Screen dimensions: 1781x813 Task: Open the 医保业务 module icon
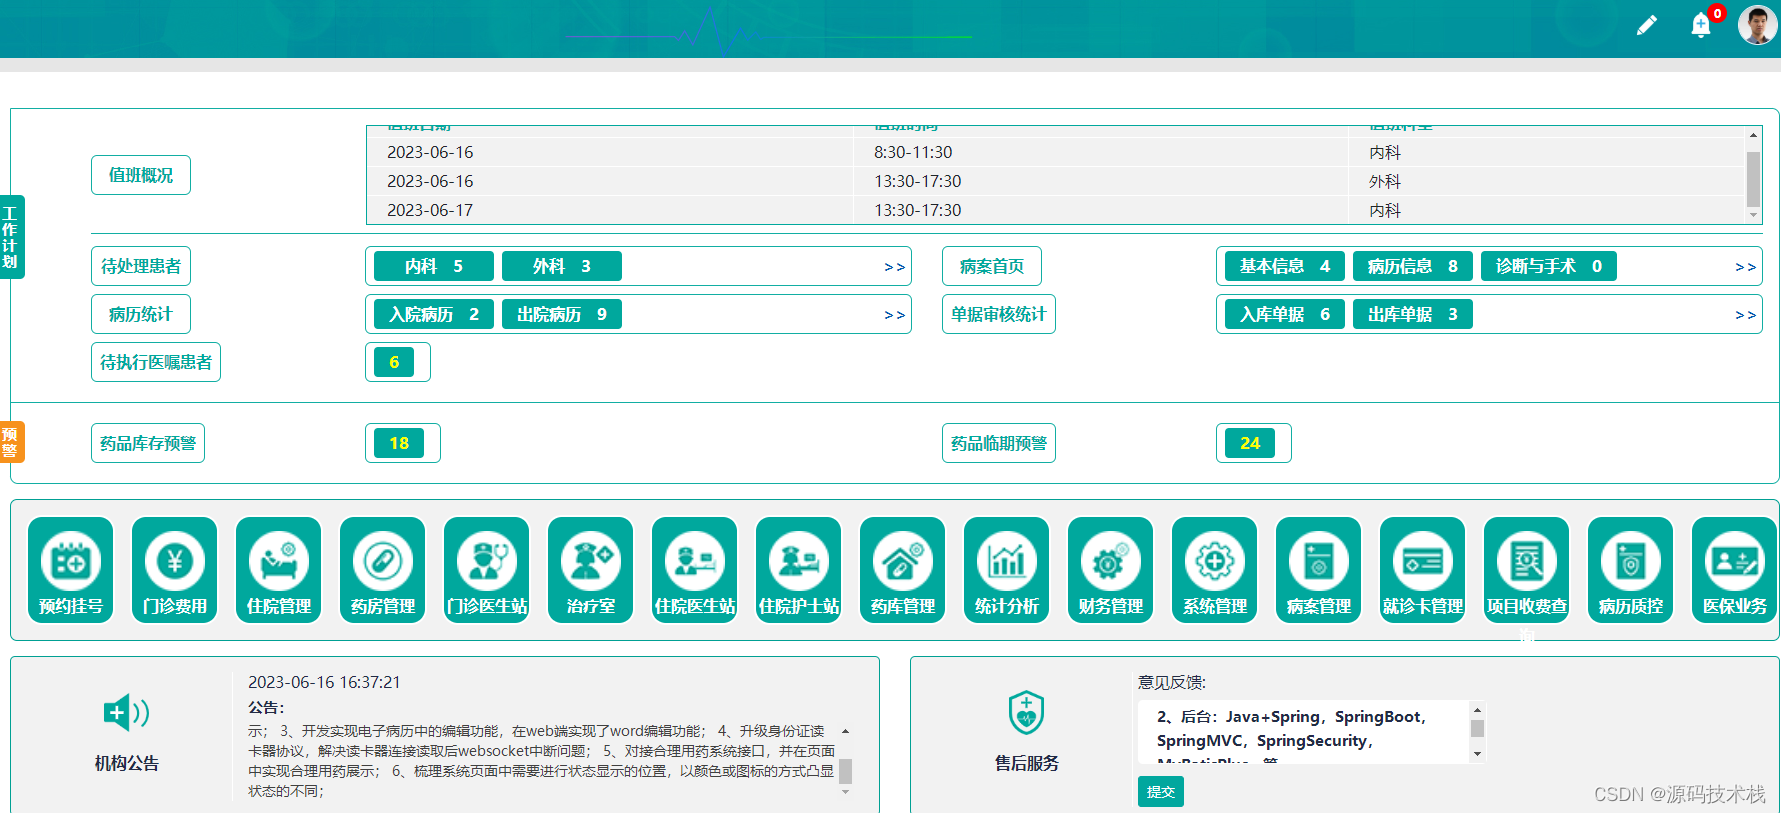point(1734,570)
